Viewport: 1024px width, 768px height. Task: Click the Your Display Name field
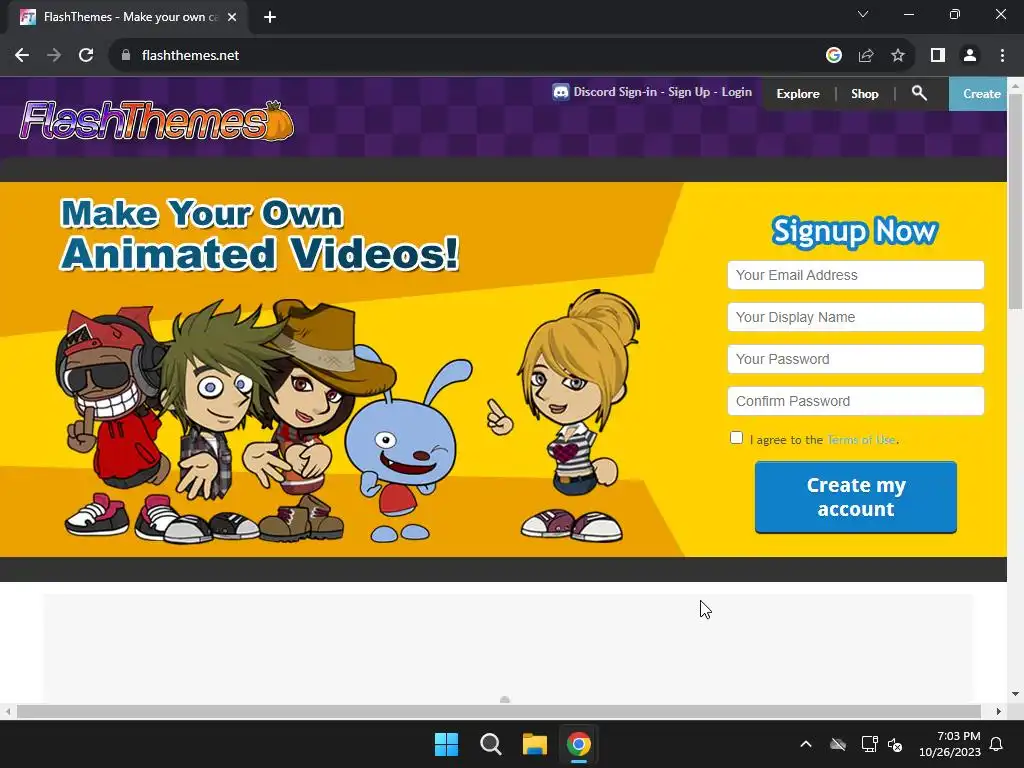856,317
